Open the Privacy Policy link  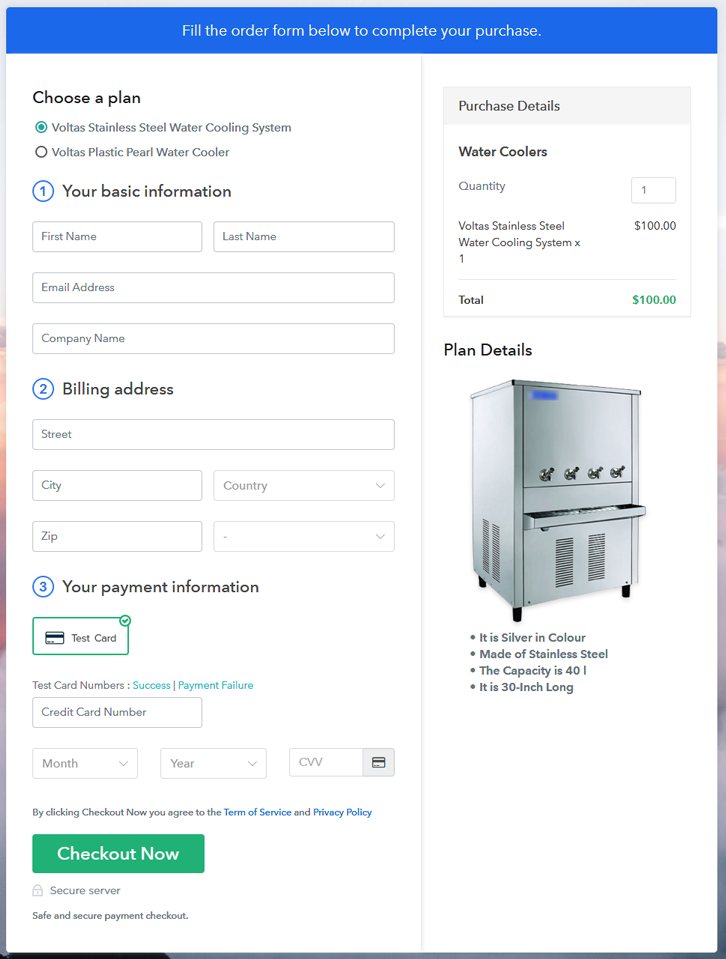pos(343,812)
